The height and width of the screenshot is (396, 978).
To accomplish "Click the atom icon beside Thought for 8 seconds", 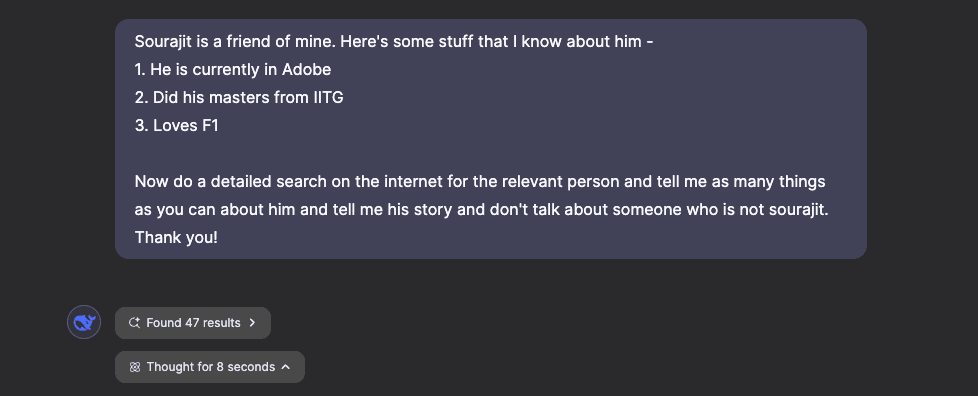I will tap(134, 367).
